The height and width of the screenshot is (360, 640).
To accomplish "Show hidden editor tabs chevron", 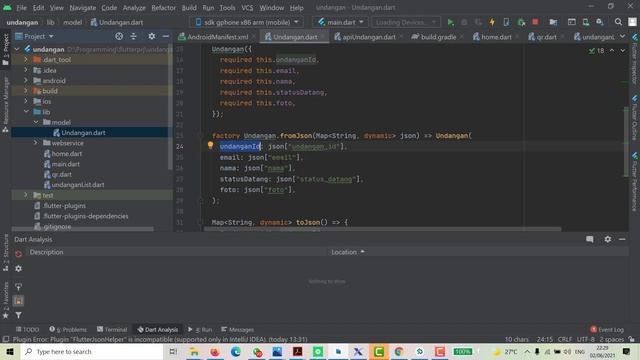I will coord(622,36).
